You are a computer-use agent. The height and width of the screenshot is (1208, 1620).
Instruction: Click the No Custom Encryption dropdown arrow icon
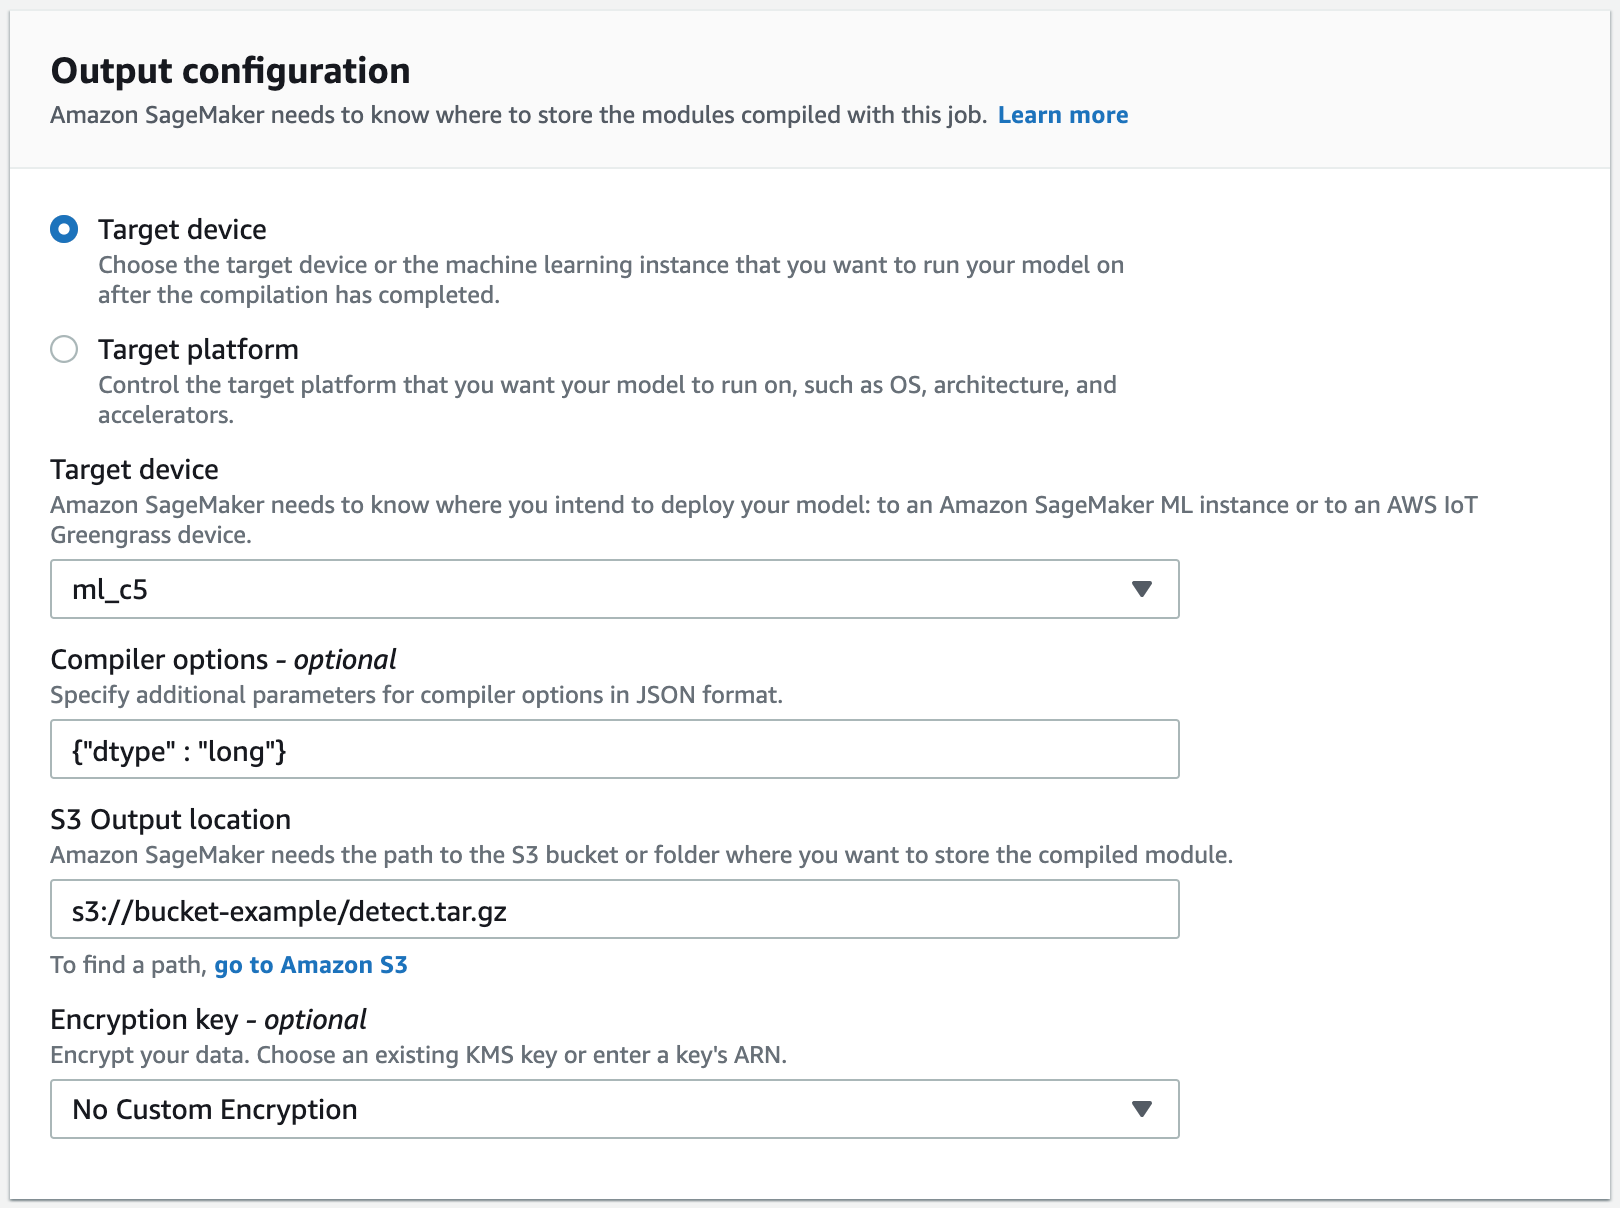click(x=1142, y=1109)
